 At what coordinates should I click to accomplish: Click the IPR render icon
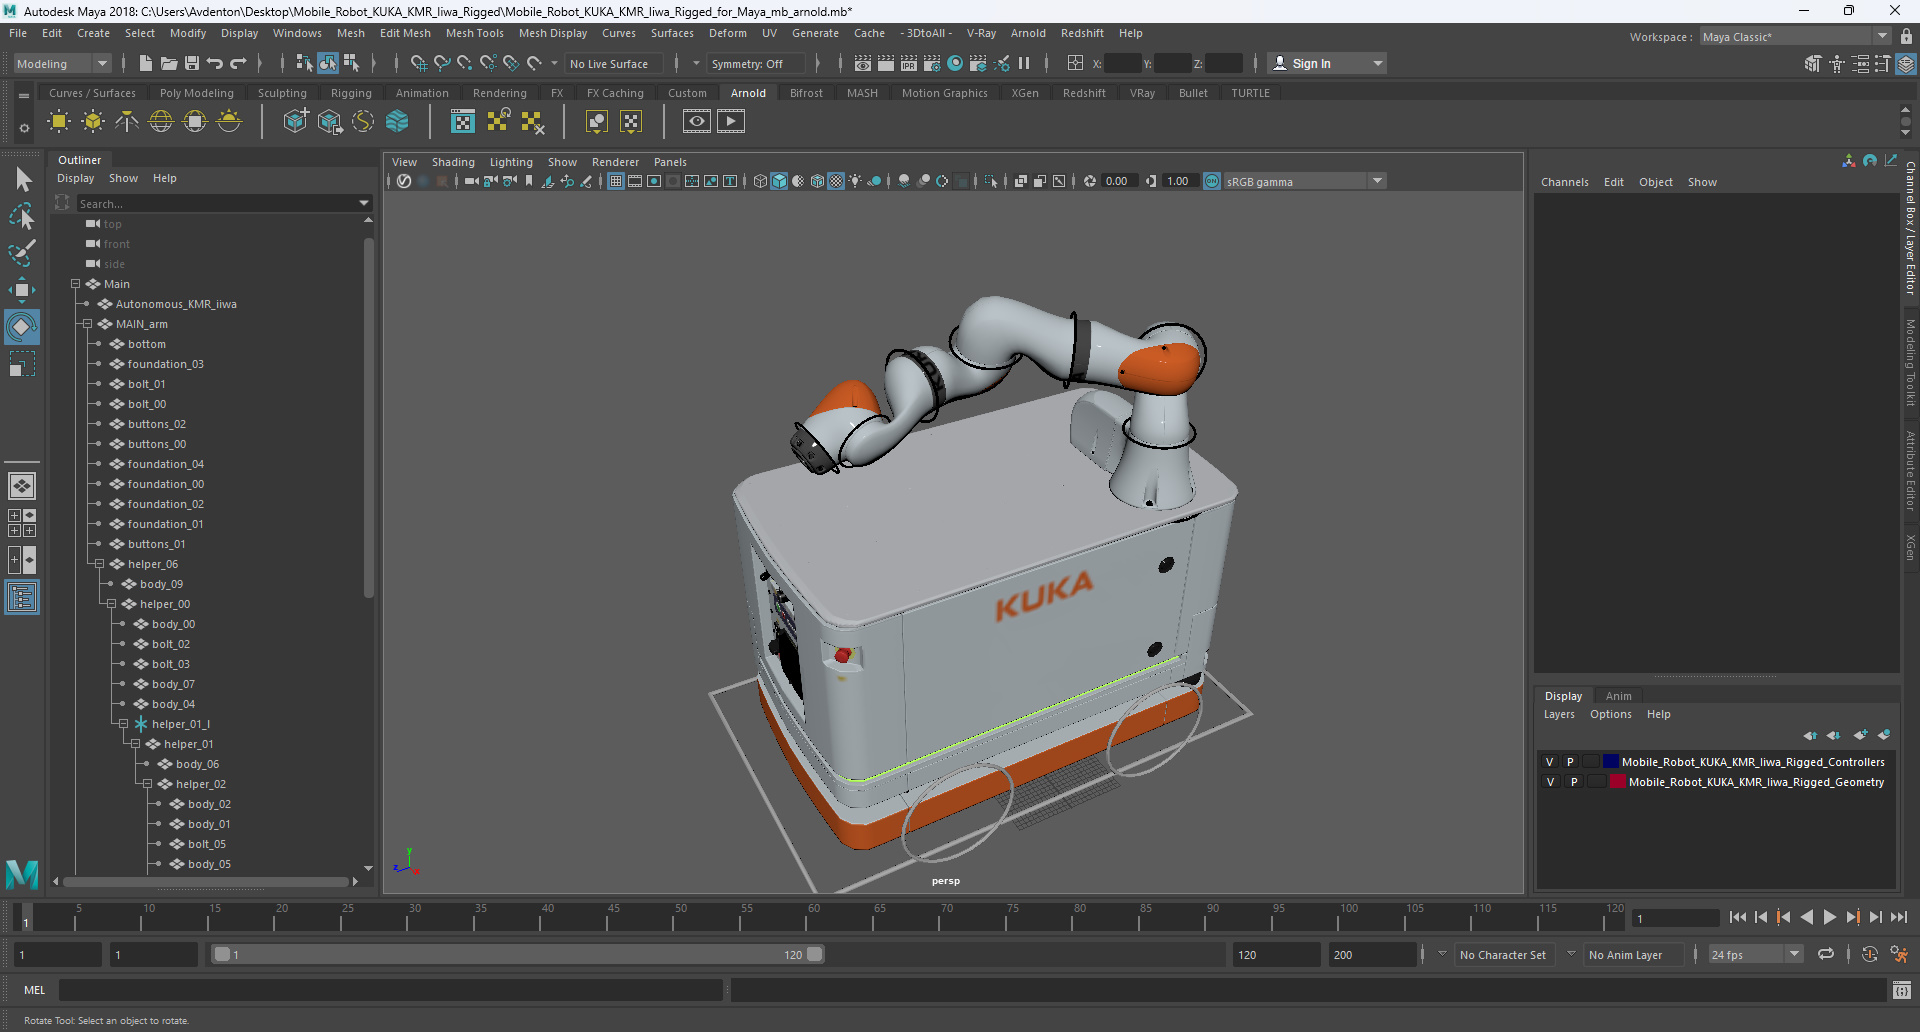tap(909, 63)
